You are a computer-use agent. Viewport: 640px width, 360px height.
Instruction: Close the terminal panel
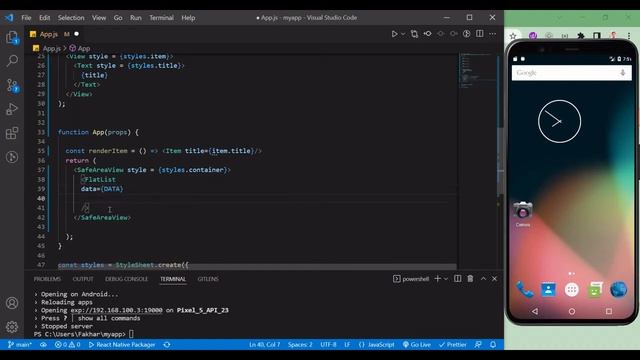tap(494, 278)
